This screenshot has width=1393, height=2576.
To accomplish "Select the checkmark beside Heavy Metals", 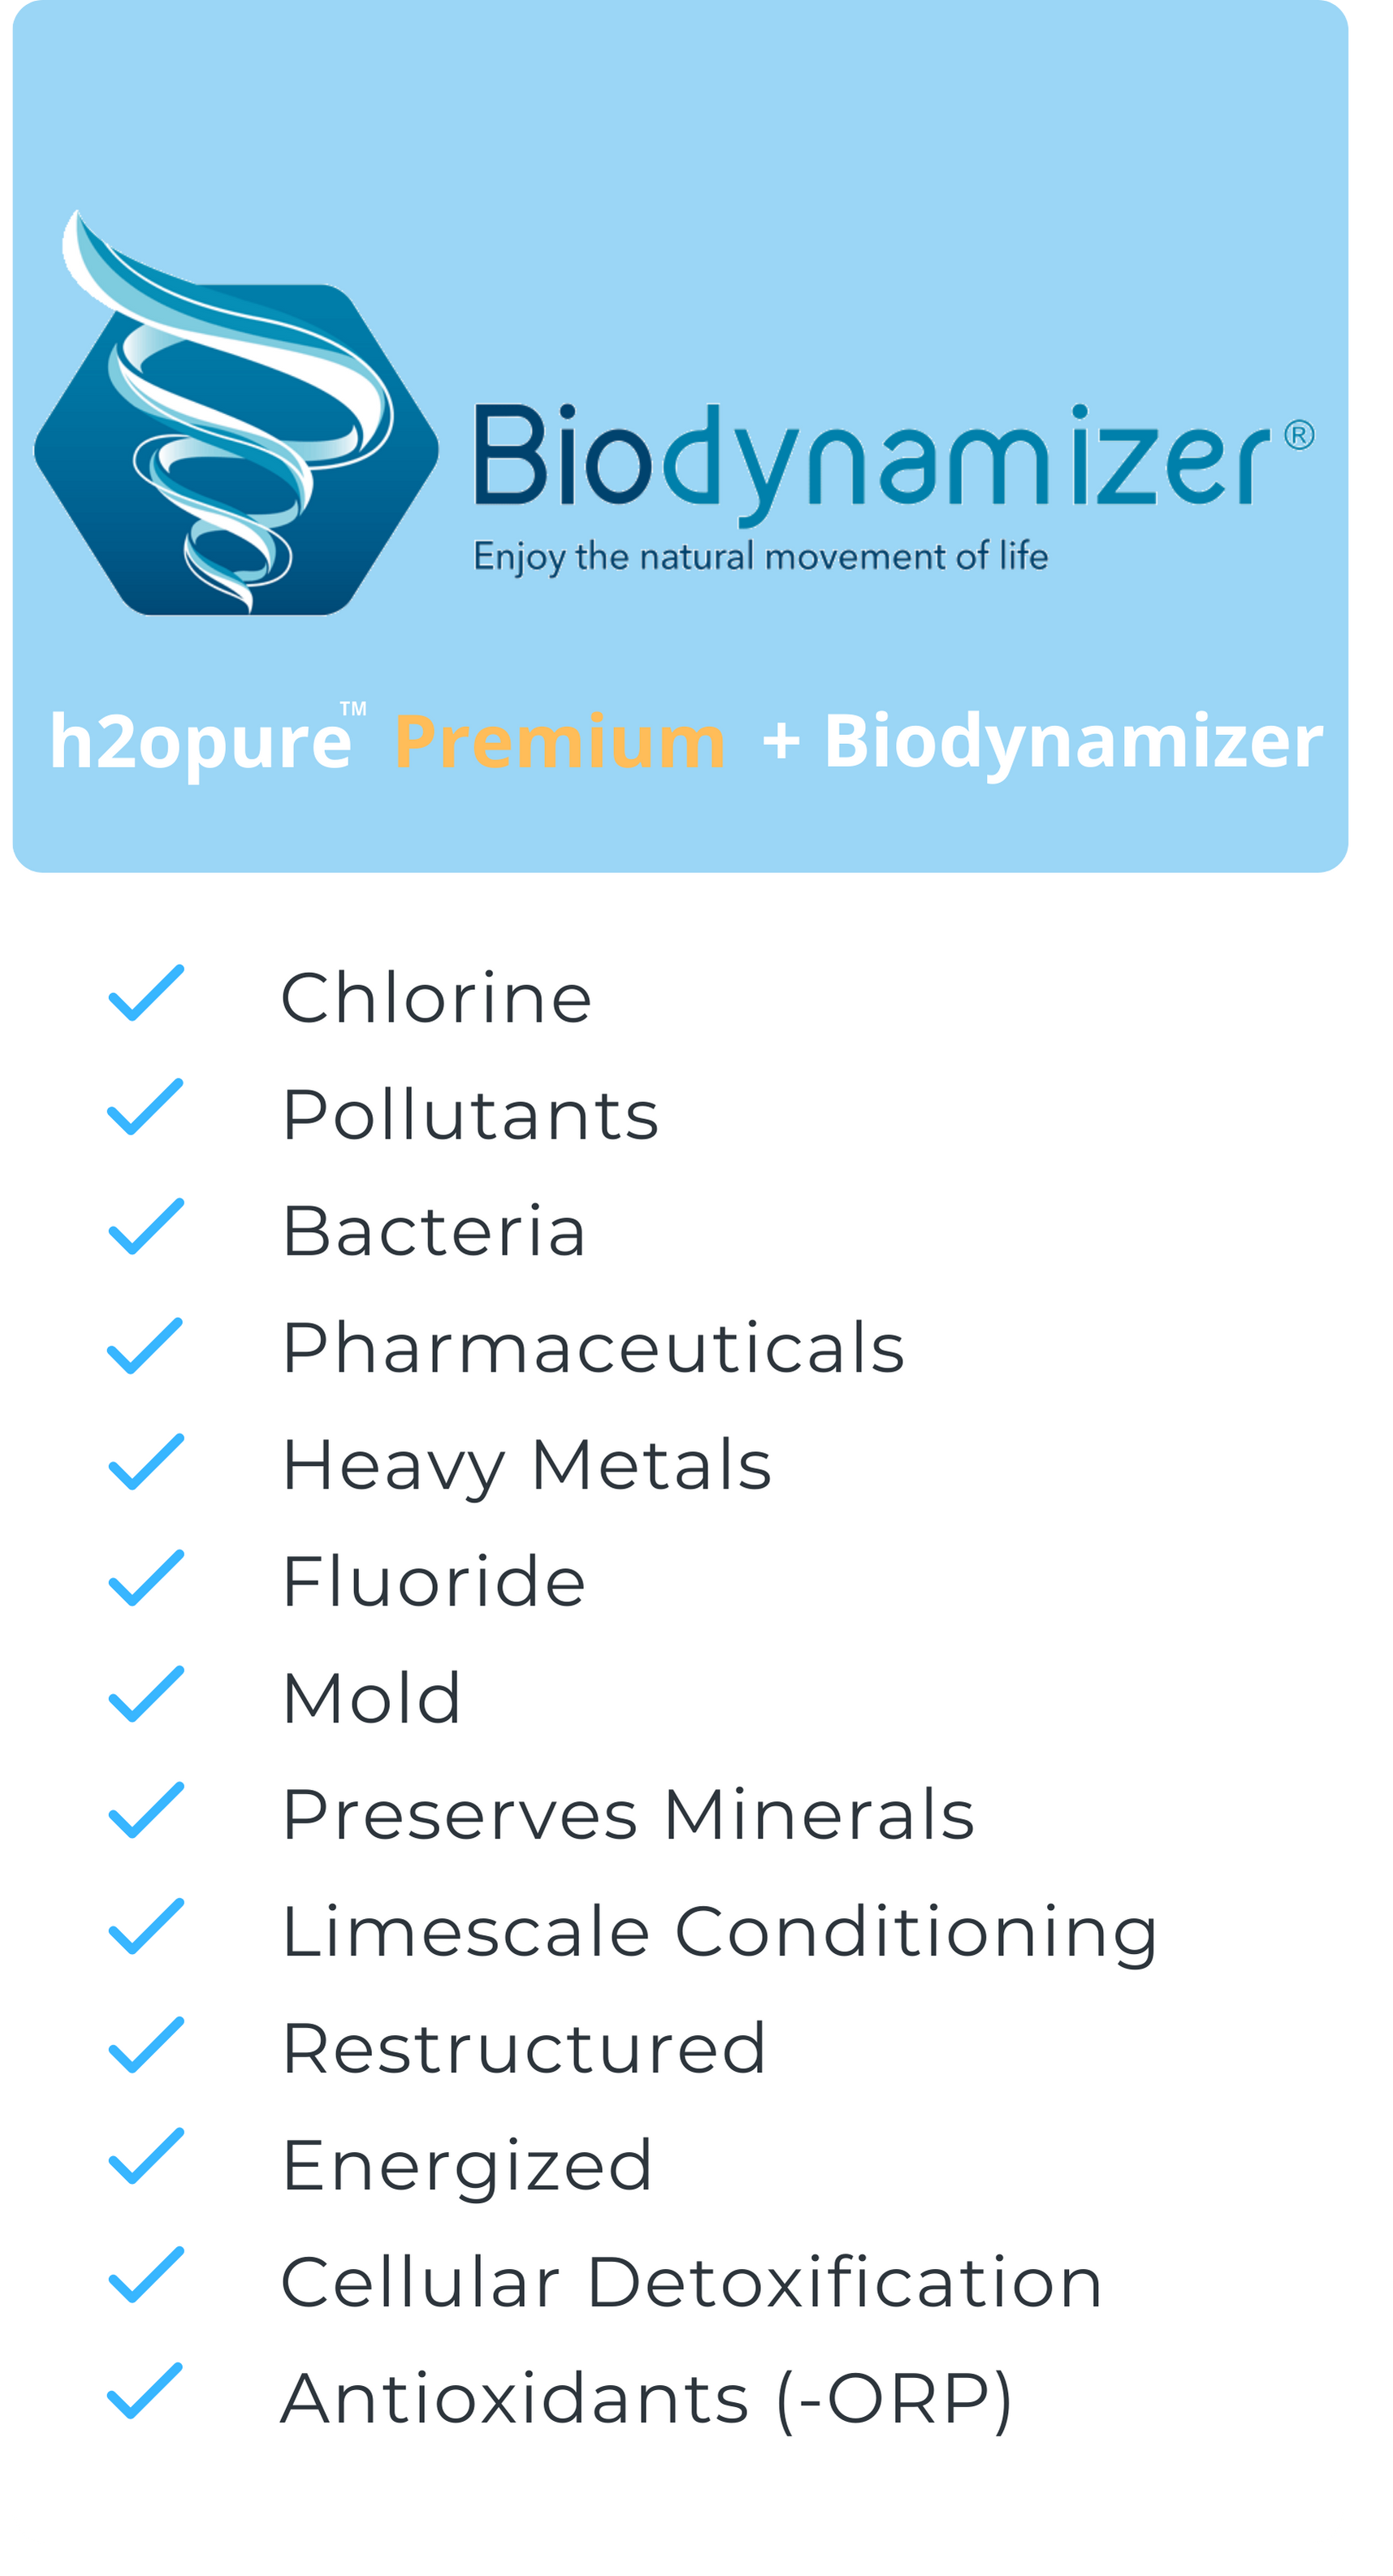I will point(146,1462).
